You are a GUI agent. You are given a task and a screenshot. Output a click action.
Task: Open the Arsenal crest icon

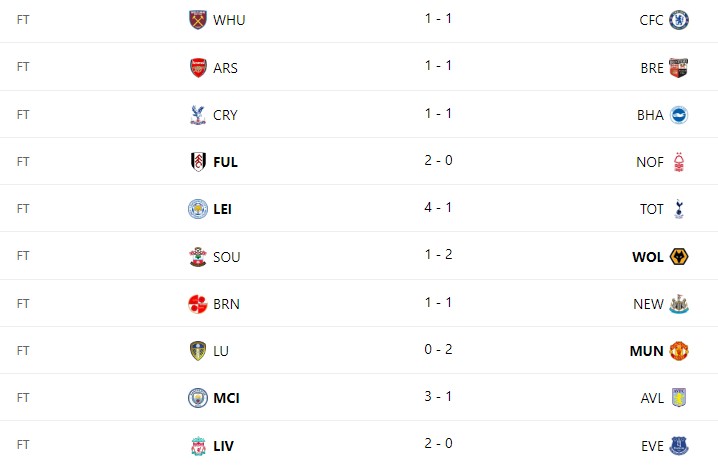(x=198, y=68)
